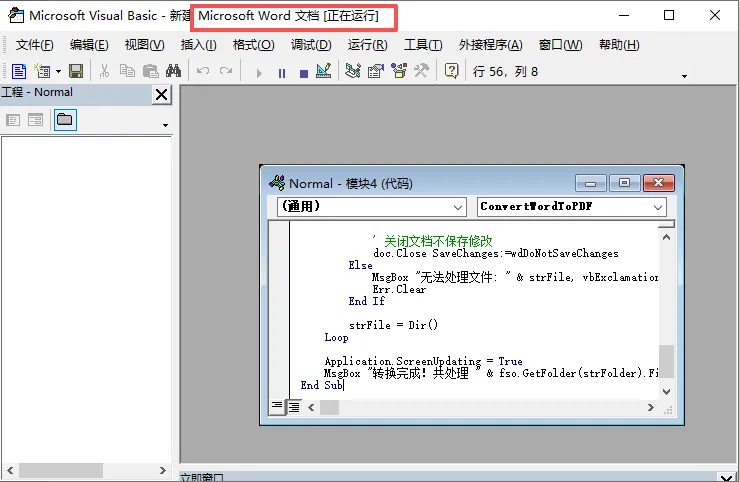
Task: Expand the project panel toolbar options arrow
Action: click(165, 125)
